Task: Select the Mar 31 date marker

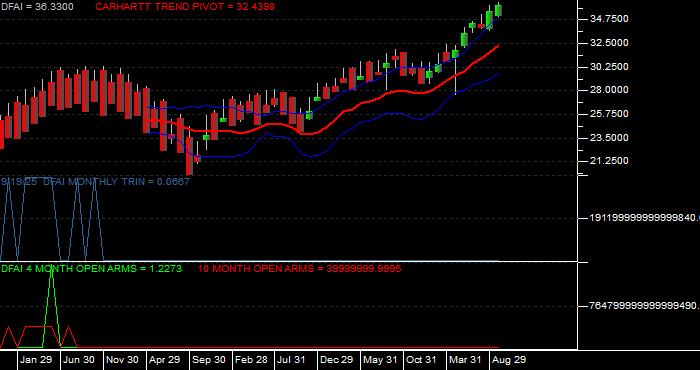Action: [x=465, y=360]
